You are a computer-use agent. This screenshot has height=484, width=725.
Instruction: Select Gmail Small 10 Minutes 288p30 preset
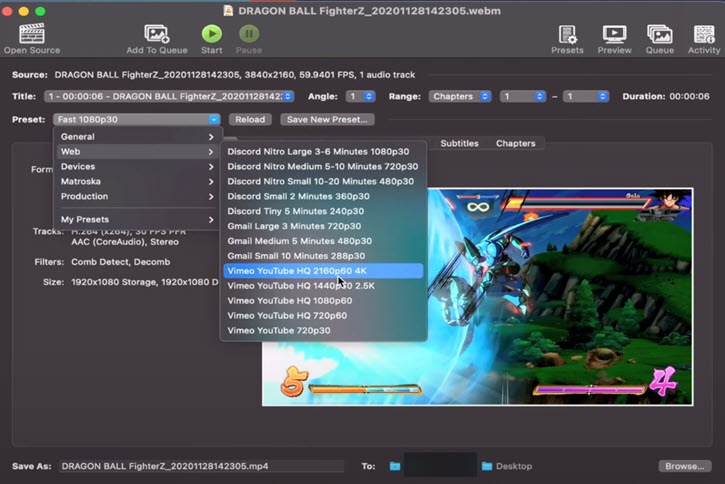[323, 256]
